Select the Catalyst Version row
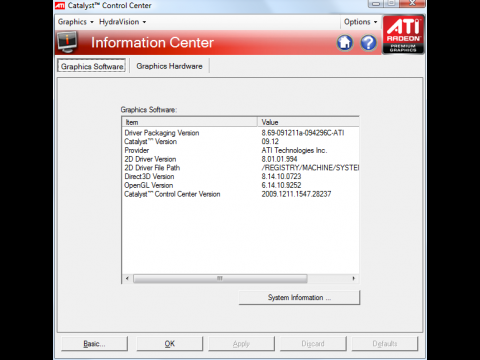Viewport: 480px width, 360px height. [240, 141]
